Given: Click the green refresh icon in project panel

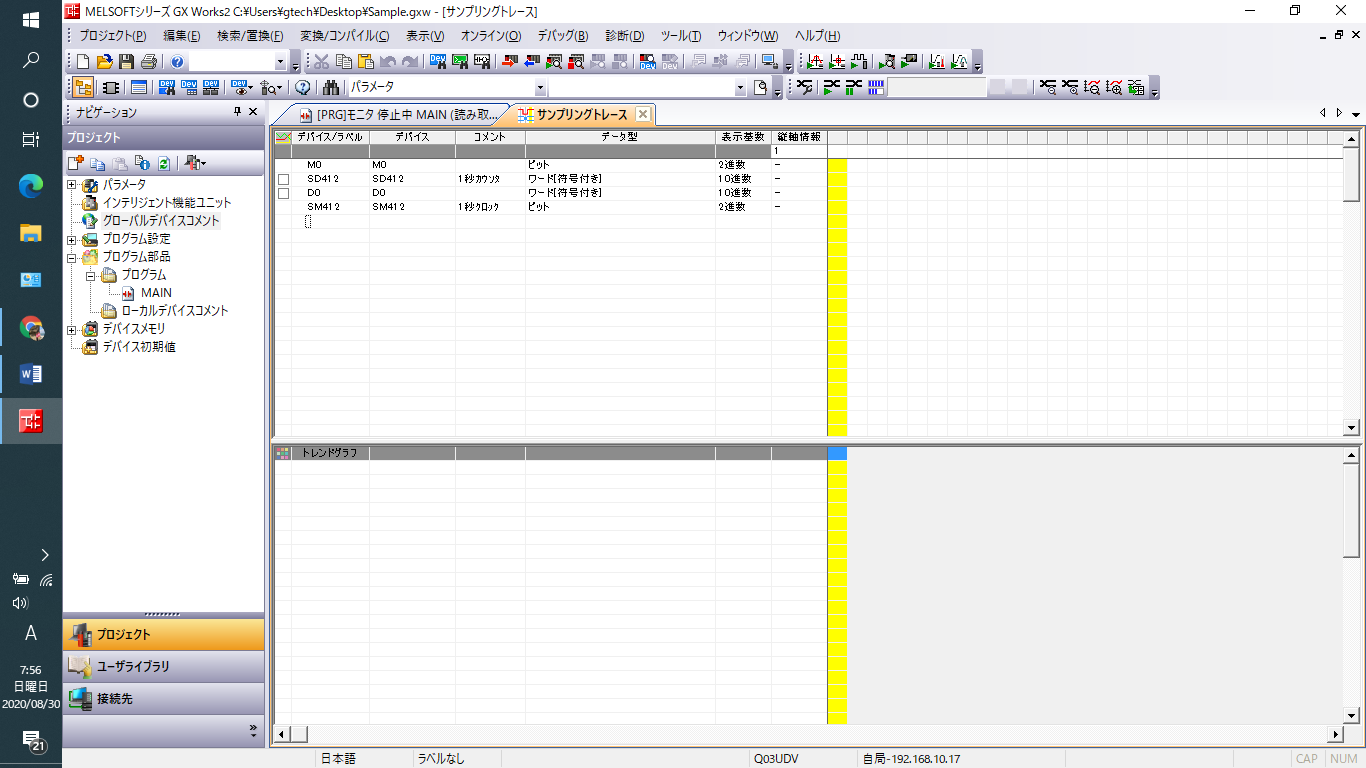Looking at the screenshot, I should point(163,163).
